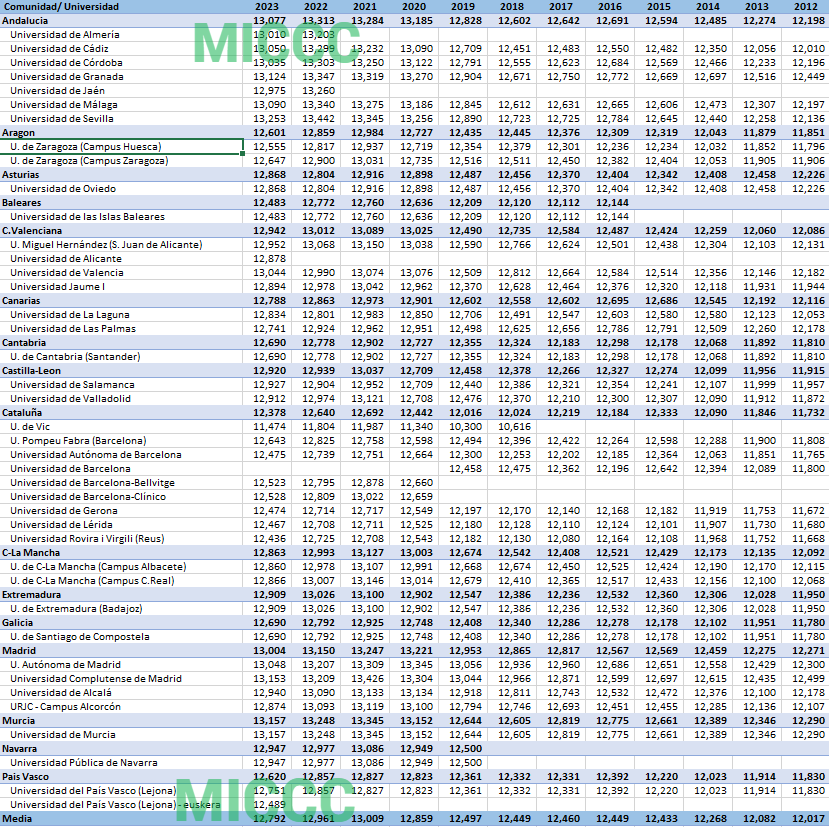Screen dimensions: 829x827
Task: Select Universidad Rovira i Virgili (Reus) label
Action: [x=87, y=539]
